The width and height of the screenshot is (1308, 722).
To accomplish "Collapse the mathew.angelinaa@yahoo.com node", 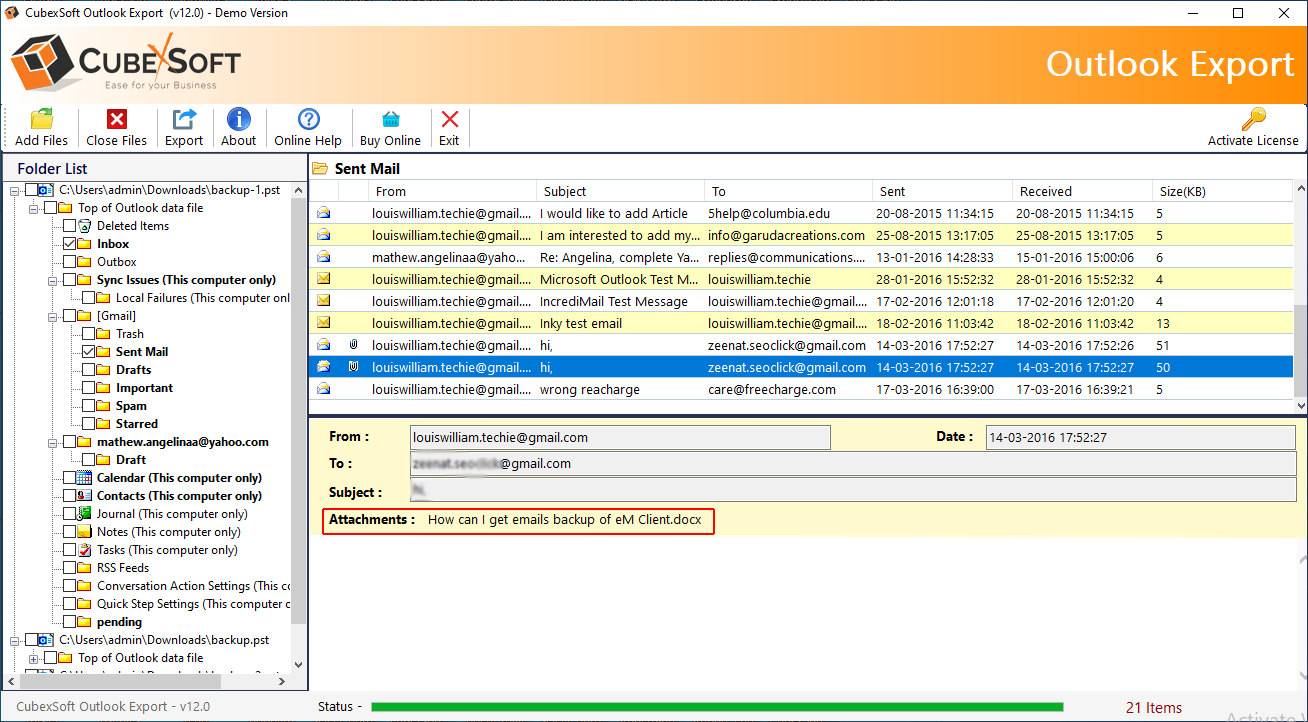I will 53,442.
